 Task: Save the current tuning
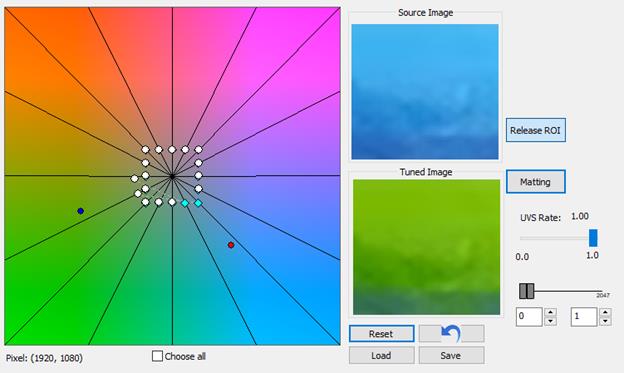[x=451, y=355]
